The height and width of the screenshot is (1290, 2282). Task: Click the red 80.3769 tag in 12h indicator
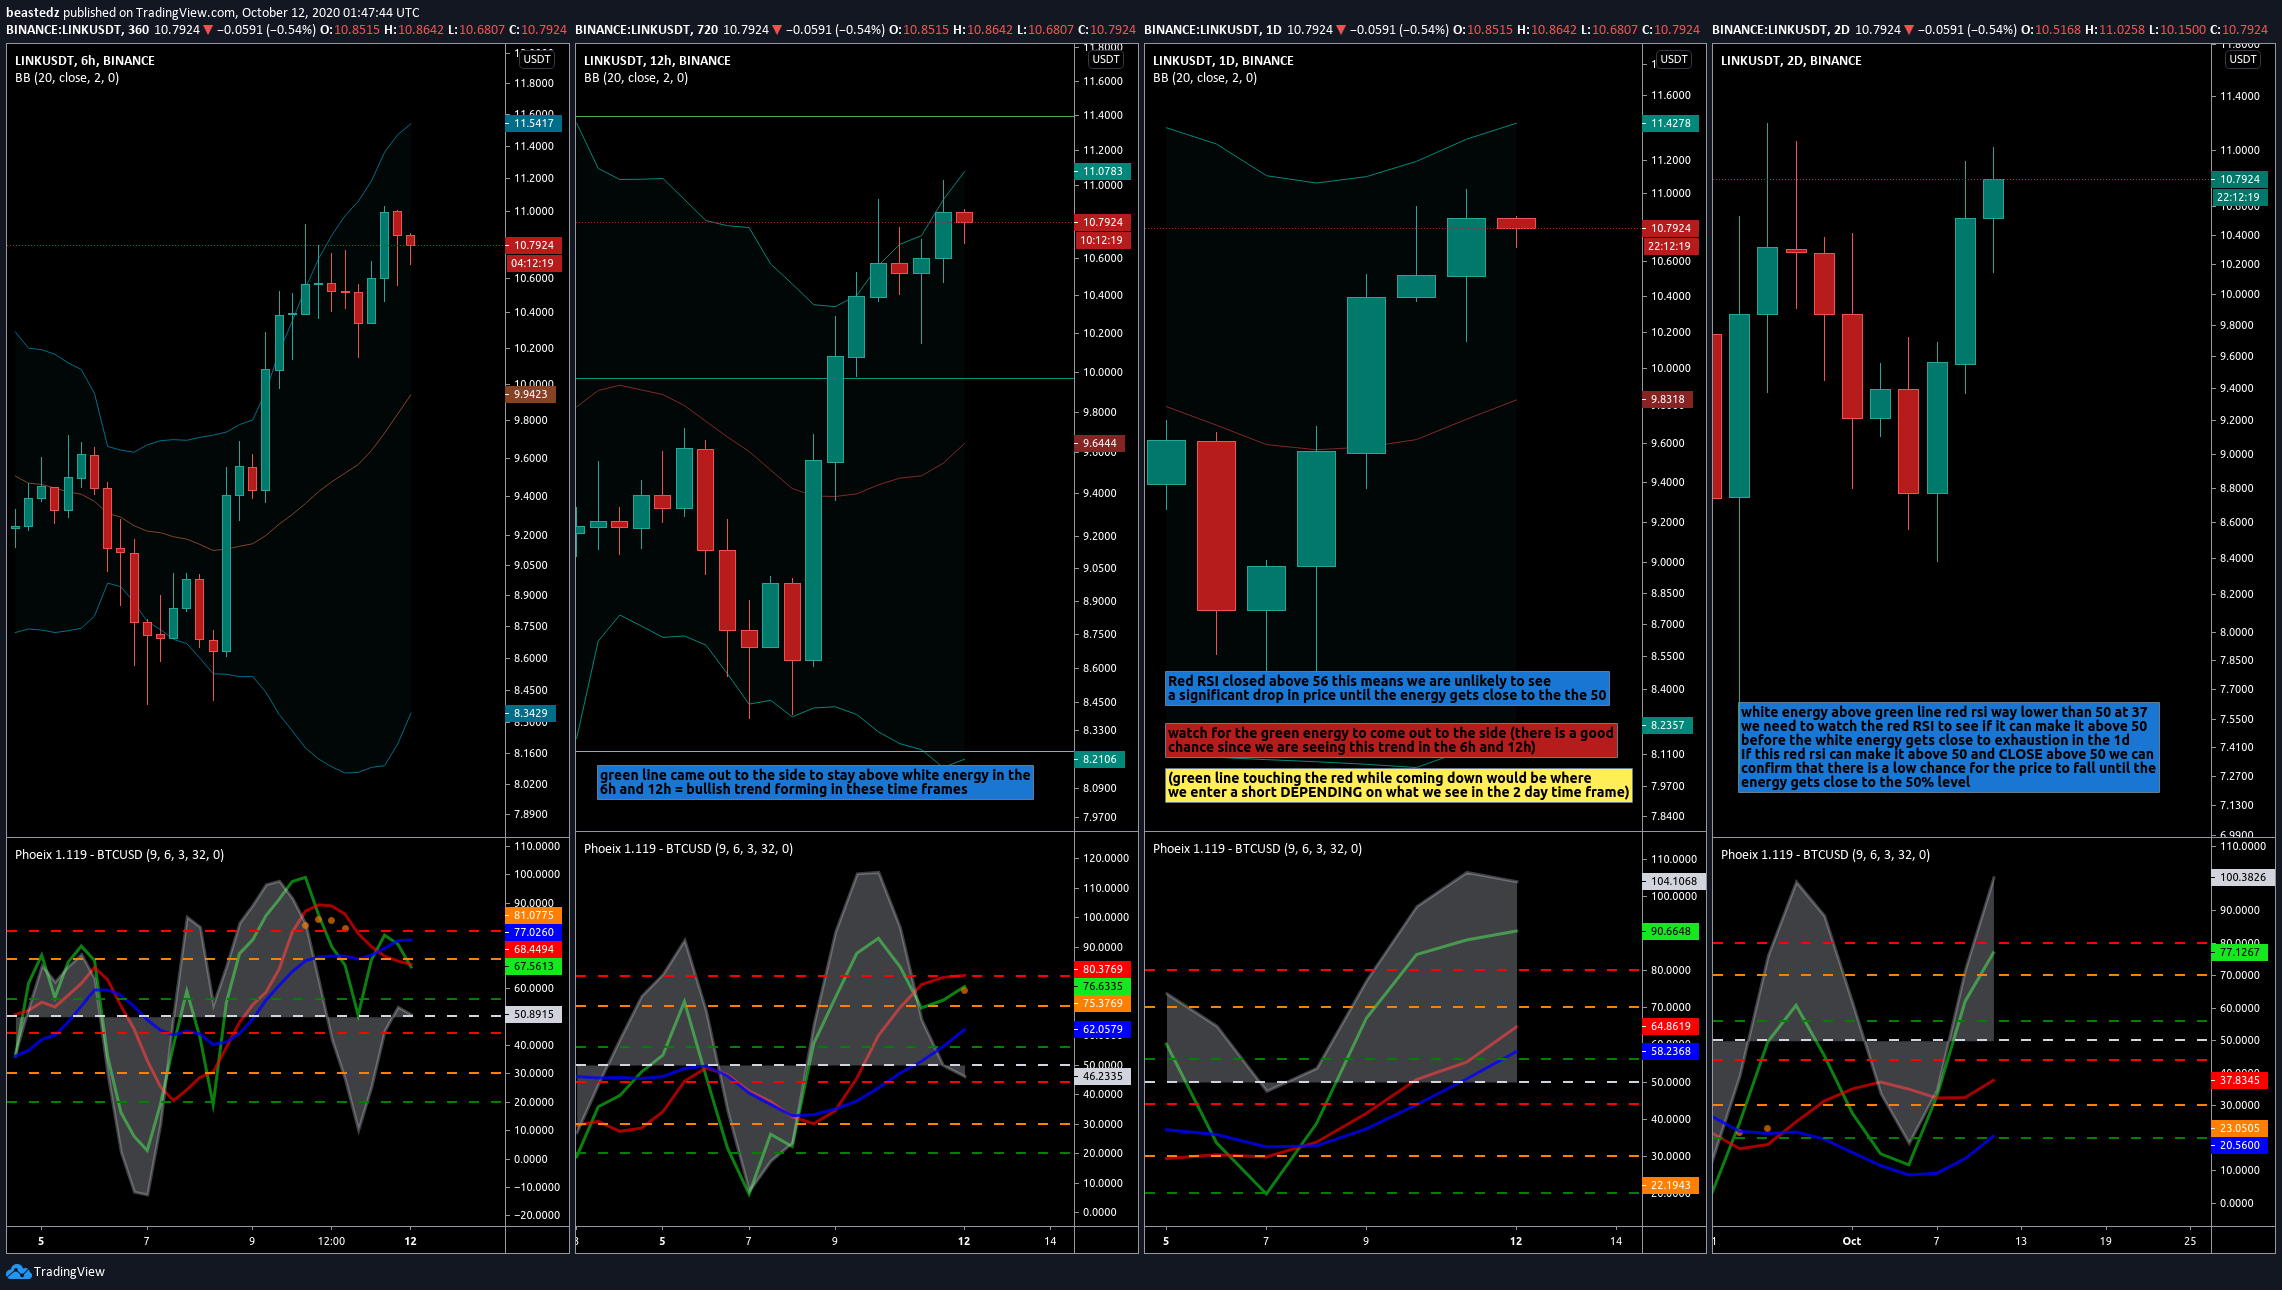[1103, 969]
